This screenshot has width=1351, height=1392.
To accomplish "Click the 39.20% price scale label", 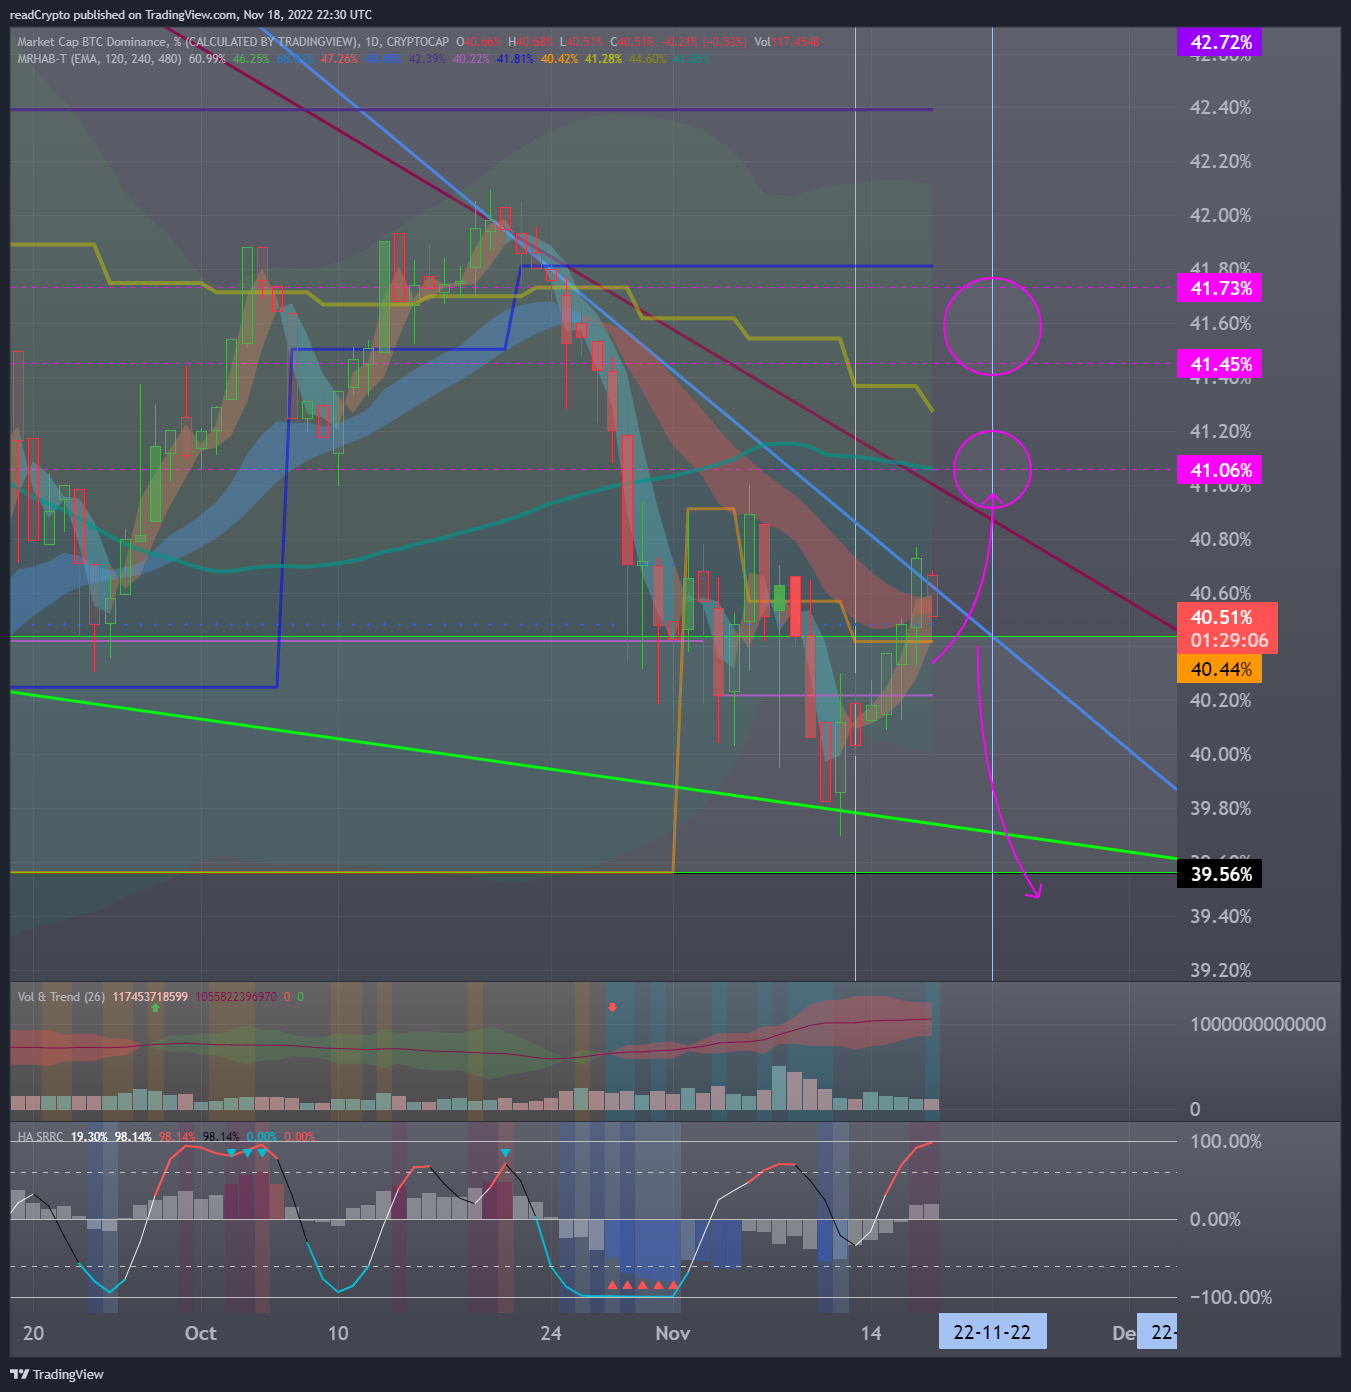I will click(1220, 970).
